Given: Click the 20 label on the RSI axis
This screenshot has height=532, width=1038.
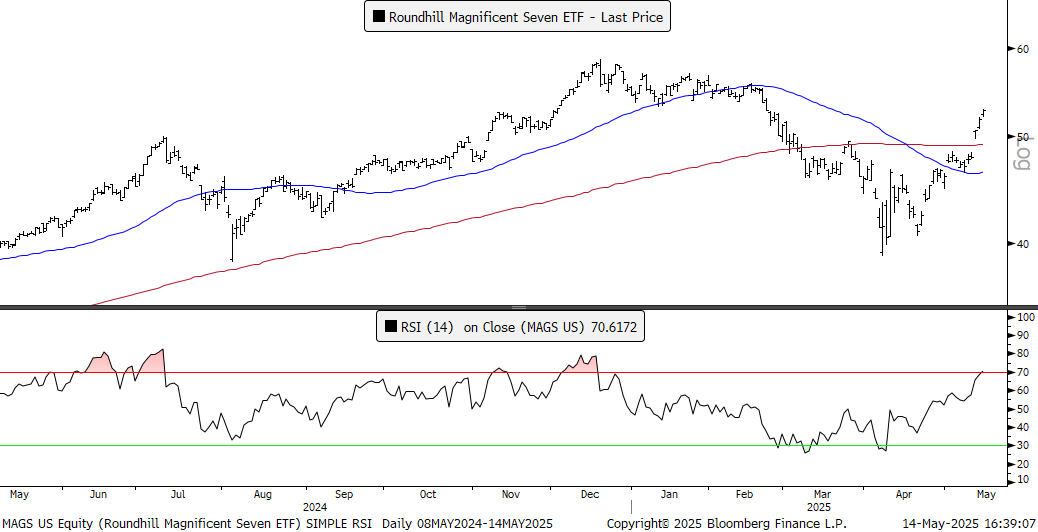Looking at the screenshot, I should (x=1022, y=464).
